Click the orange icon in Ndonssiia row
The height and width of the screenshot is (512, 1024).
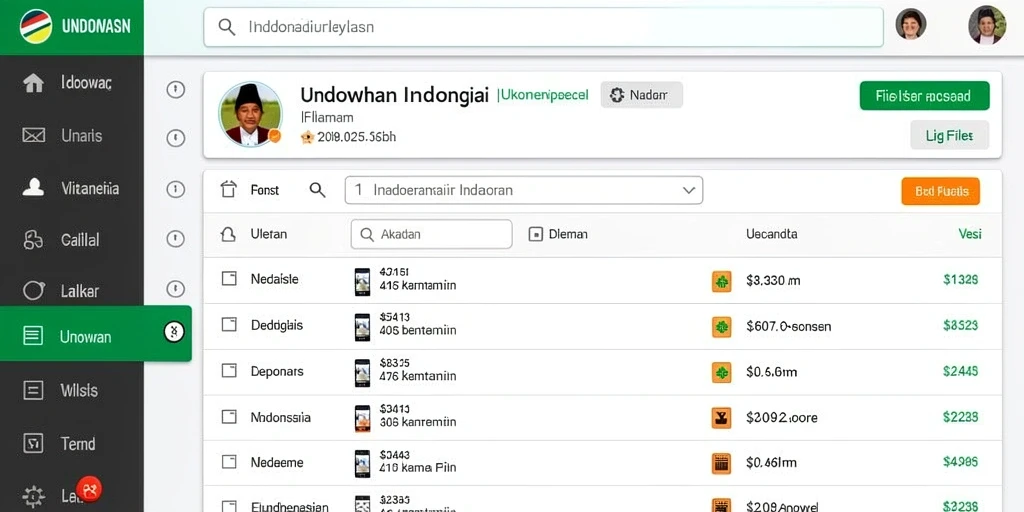pos(721,417)
